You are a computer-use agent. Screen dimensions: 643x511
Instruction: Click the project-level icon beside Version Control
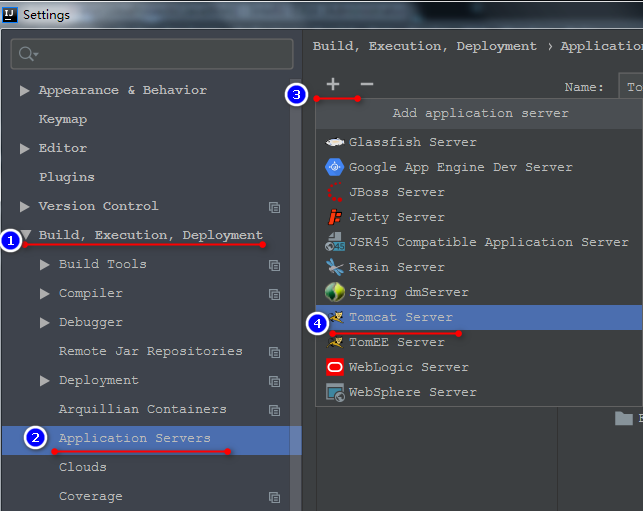coord(274,207)
